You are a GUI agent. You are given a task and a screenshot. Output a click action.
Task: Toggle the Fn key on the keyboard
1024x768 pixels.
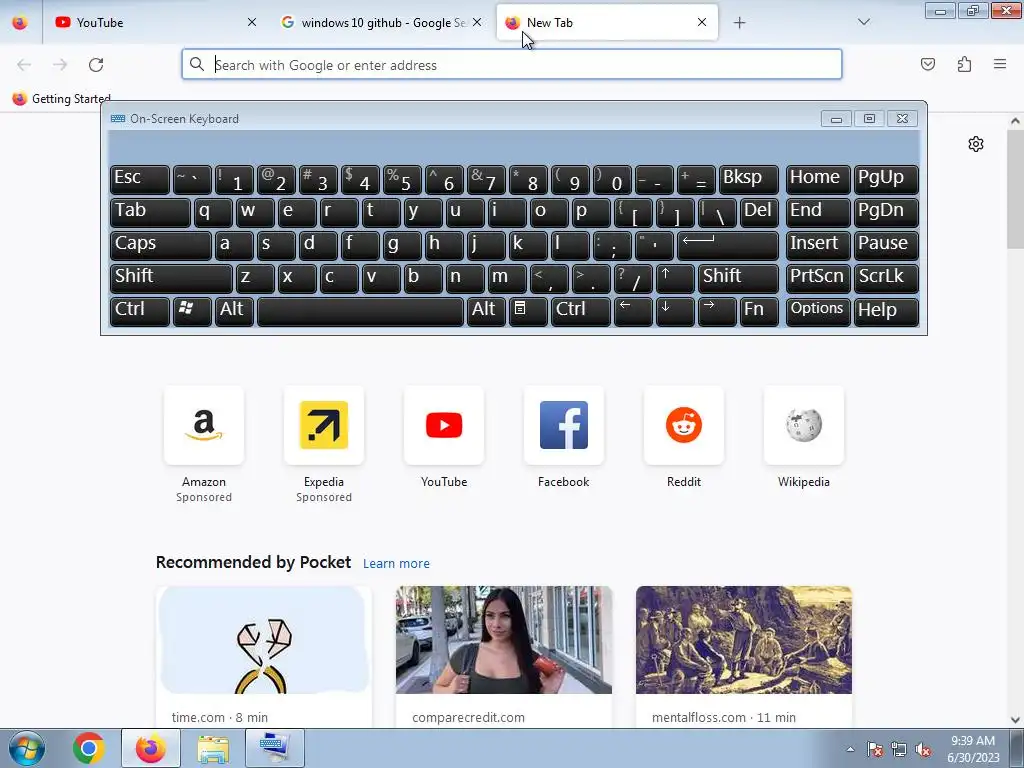click(x=759, y=310)
